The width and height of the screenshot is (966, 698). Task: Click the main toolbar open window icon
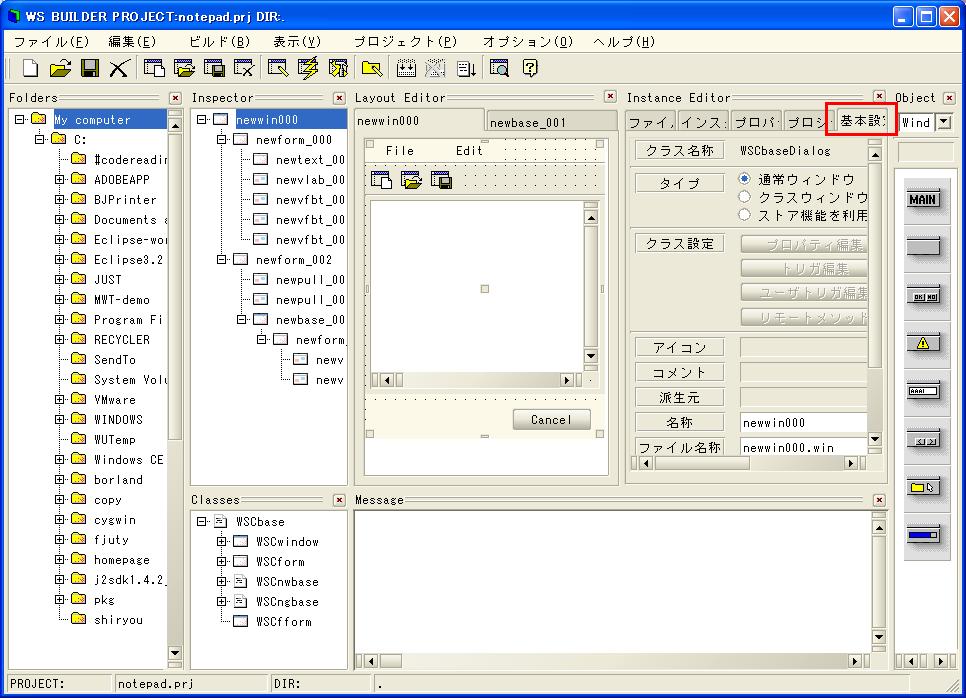click(184, 68)
